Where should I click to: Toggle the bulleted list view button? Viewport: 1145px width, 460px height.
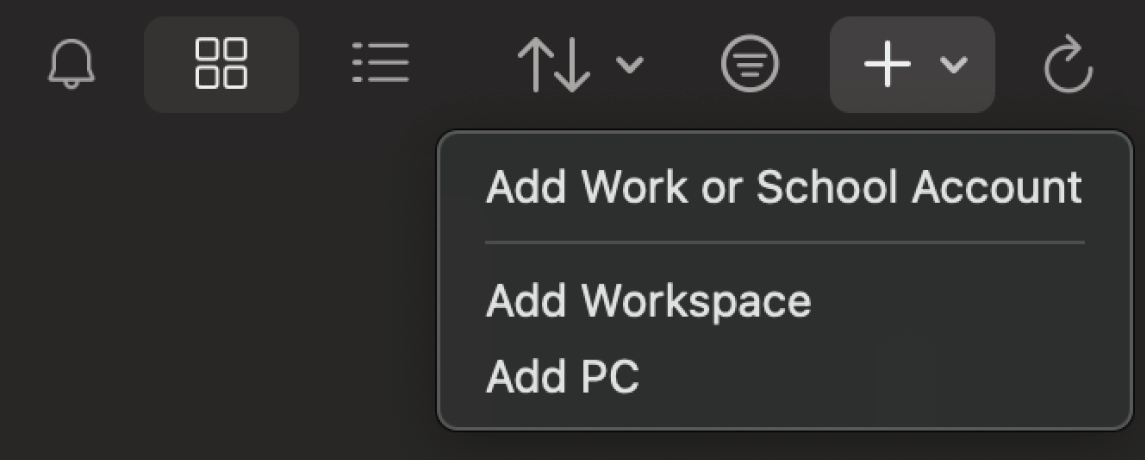(380, 63)
